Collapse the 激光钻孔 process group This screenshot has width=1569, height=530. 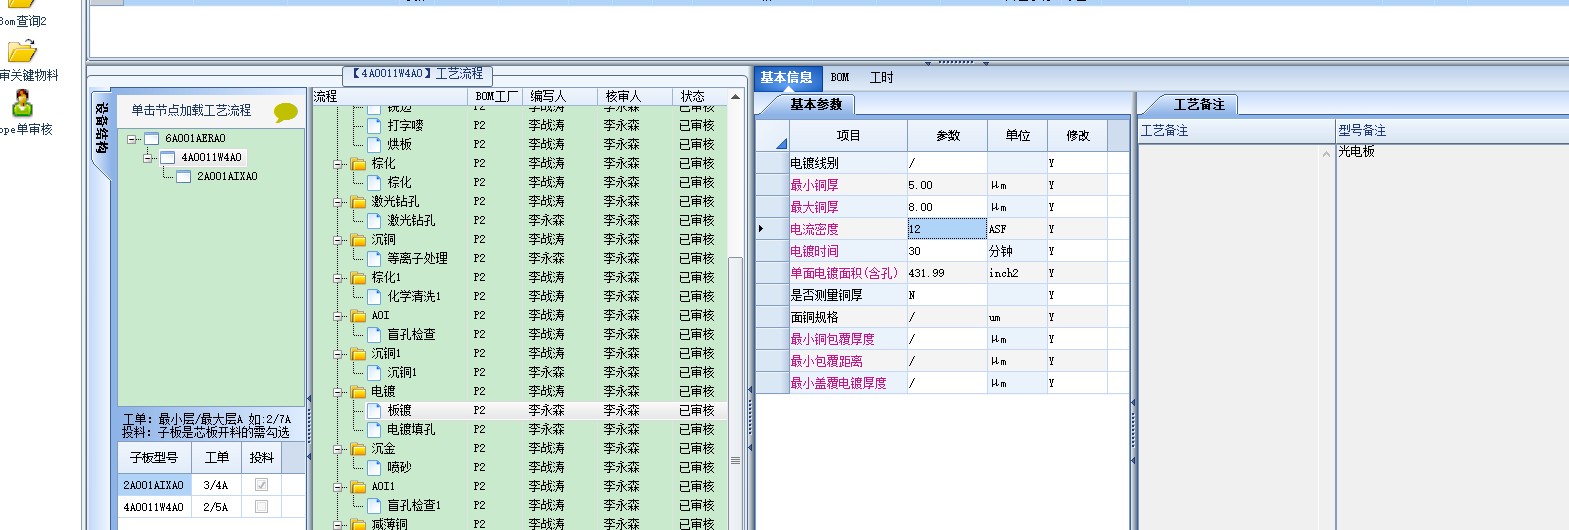pos(338,202)
